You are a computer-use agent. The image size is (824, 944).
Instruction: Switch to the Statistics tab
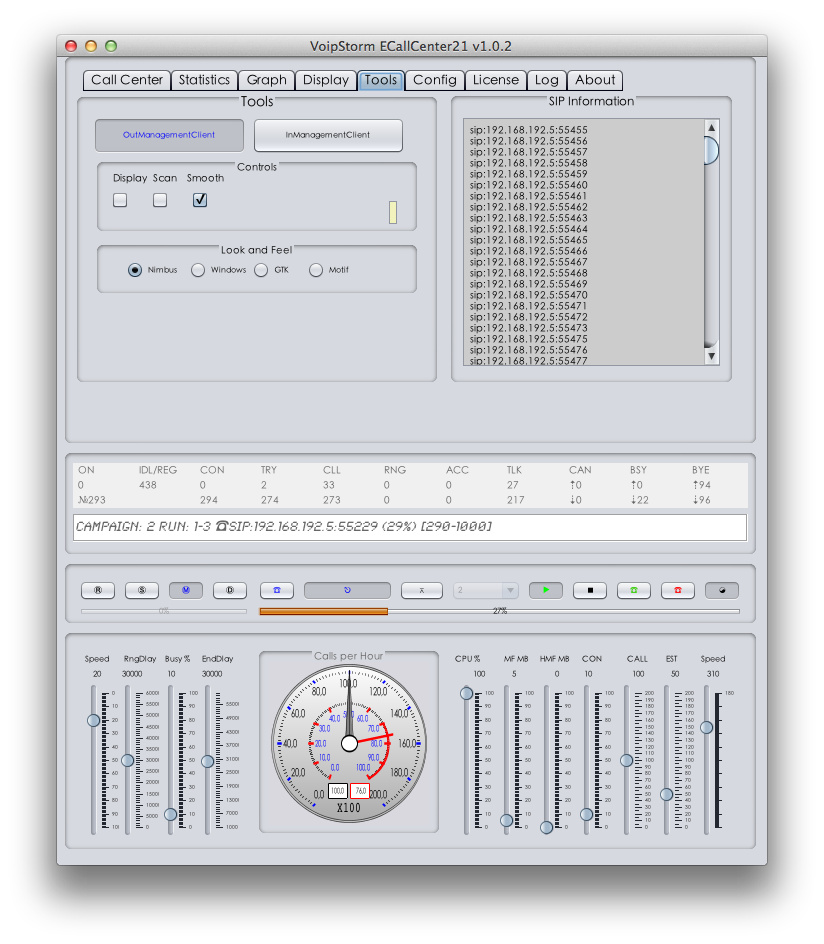click(204, 80)
